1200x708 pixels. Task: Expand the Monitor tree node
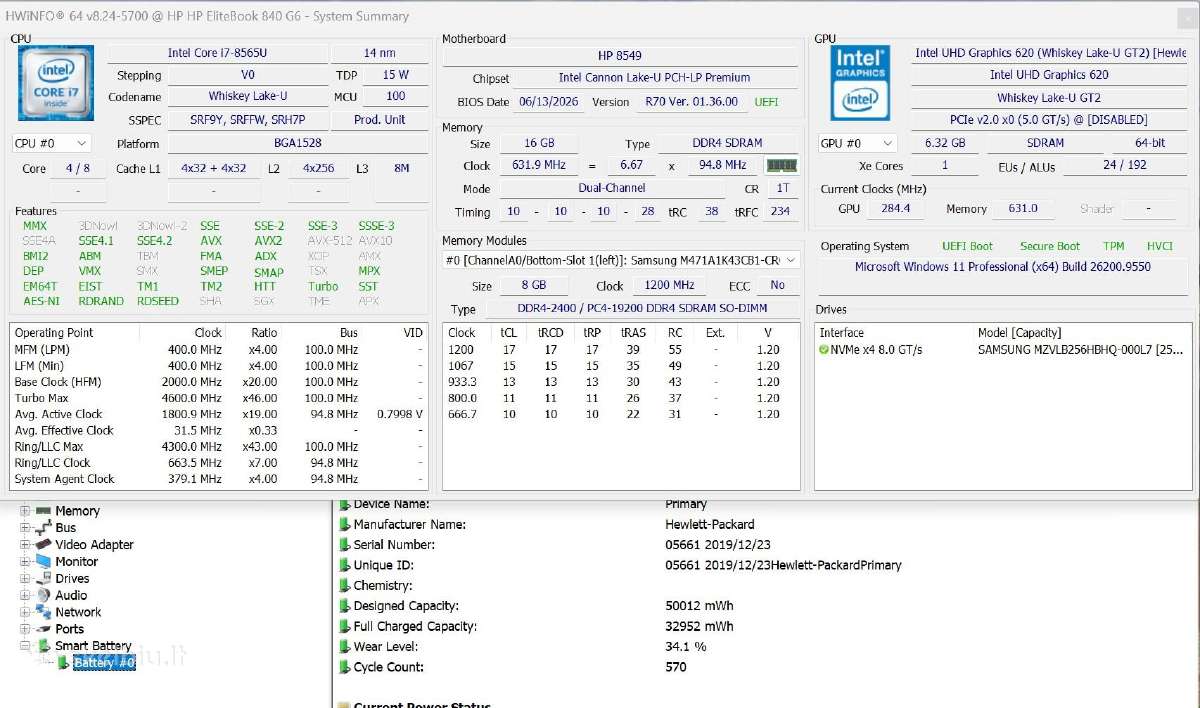tap(25, 562)
